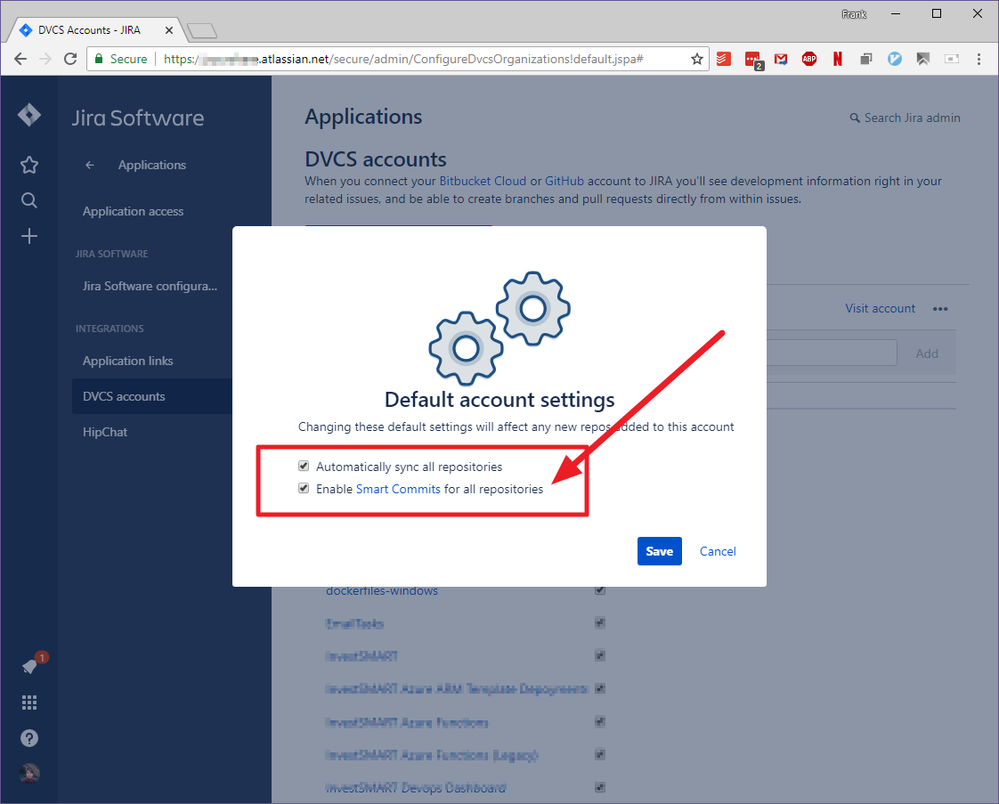This screenshot has width=999, height=804.
Task: Open the dockerfiles-windows repository link
Action: point(382,591)
